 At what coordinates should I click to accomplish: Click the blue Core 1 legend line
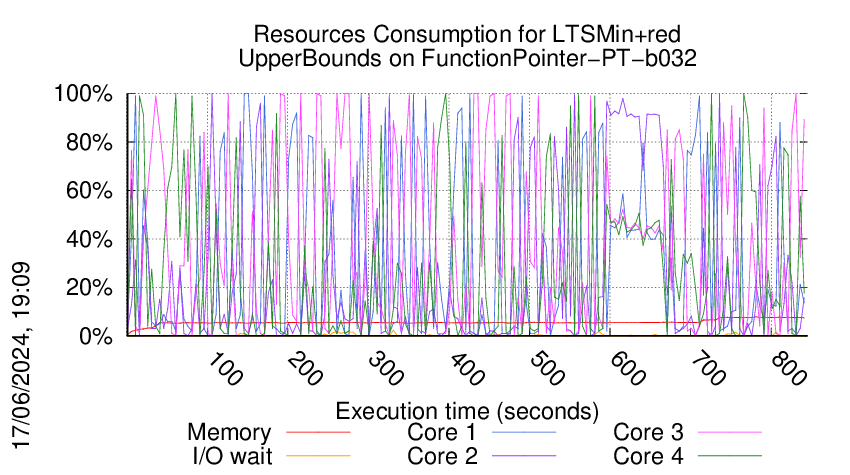(524, 432)
